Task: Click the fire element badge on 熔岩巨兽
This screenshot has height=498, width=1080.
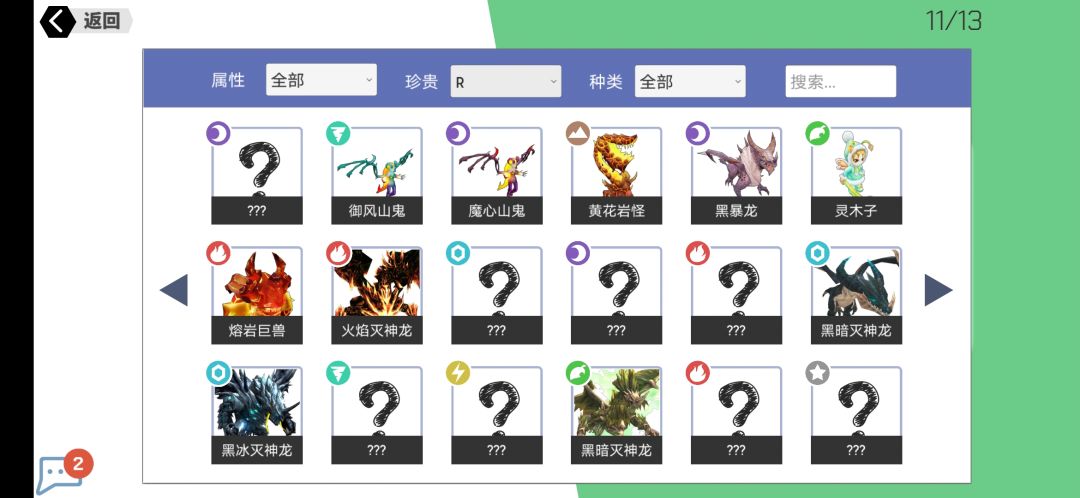Action: click(x=218, y=253)
